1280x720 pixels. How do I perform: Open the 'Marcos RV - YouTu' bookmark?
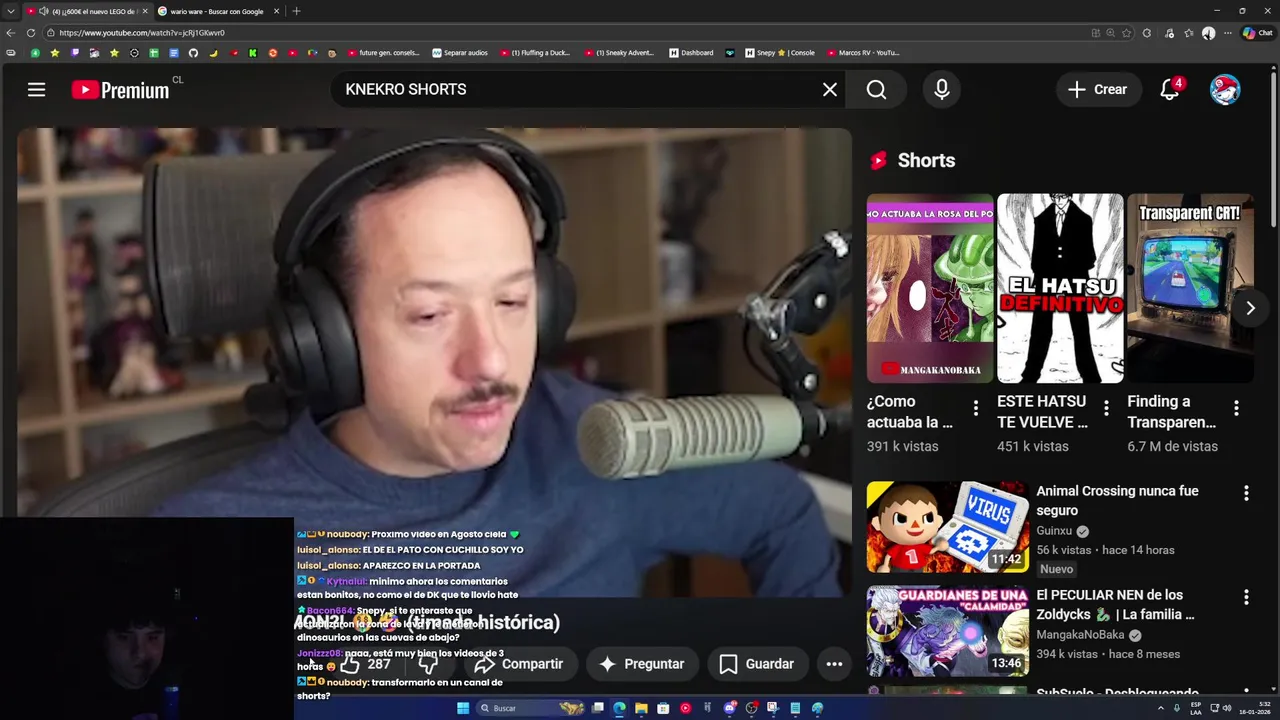[863, 53]
